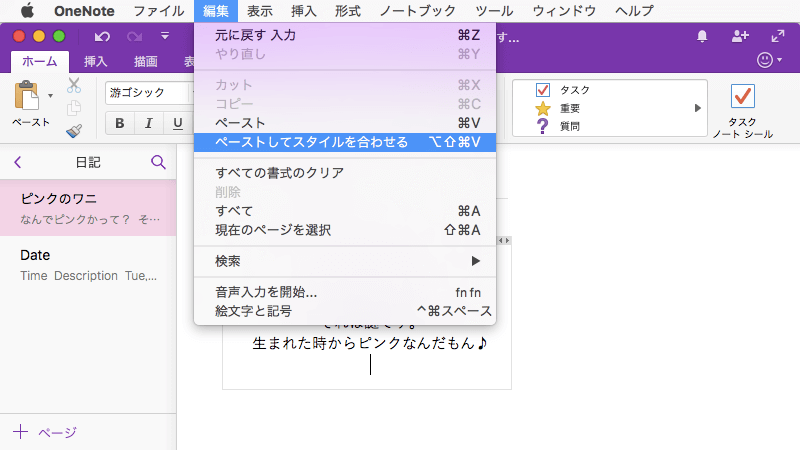Select the ピンクのワニ page
Viewport: 800px width, 450px height.
88,208
